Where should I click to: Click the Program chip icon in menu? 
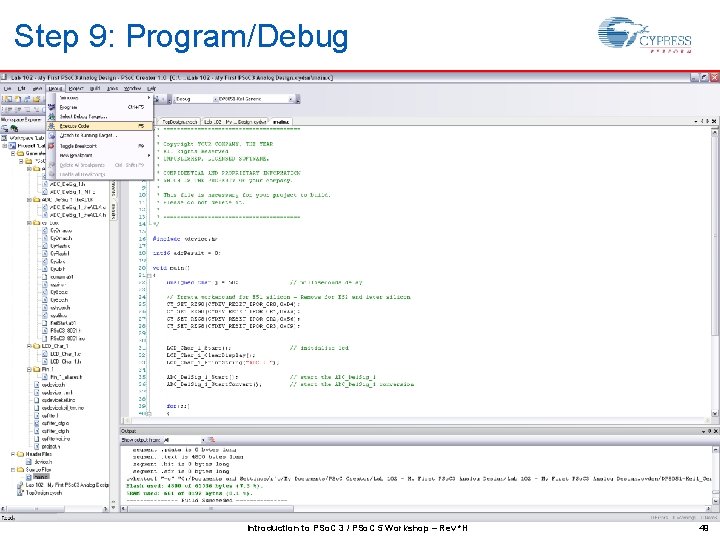point(52,107)
